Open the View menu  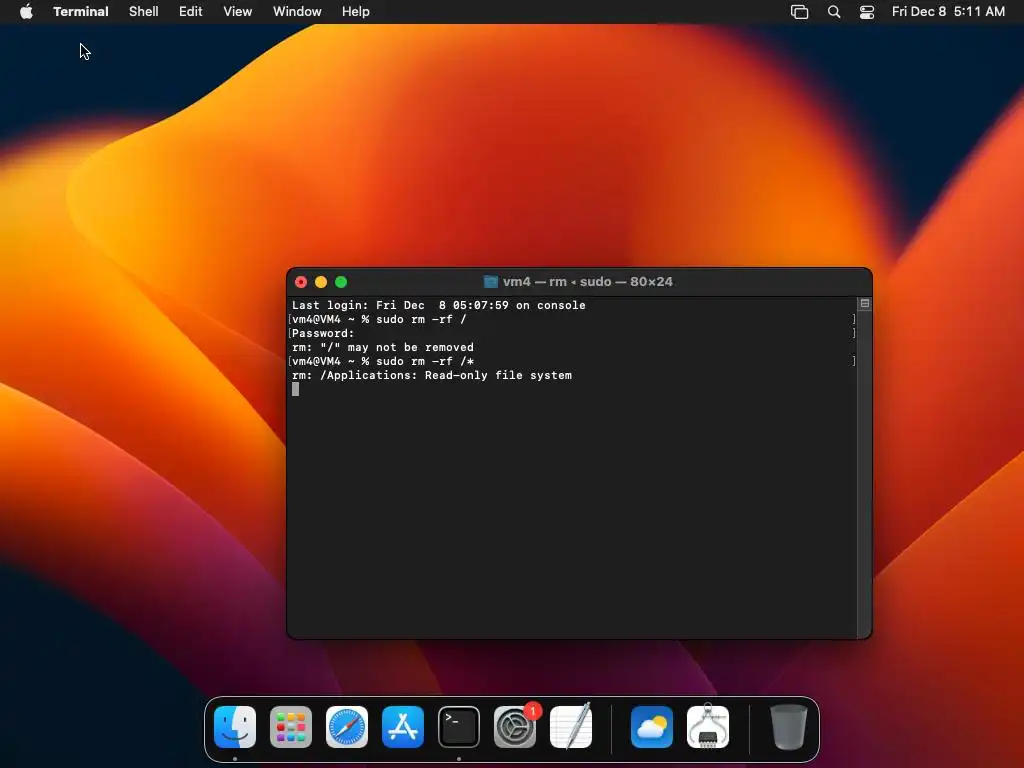click(x=238, y=11)
